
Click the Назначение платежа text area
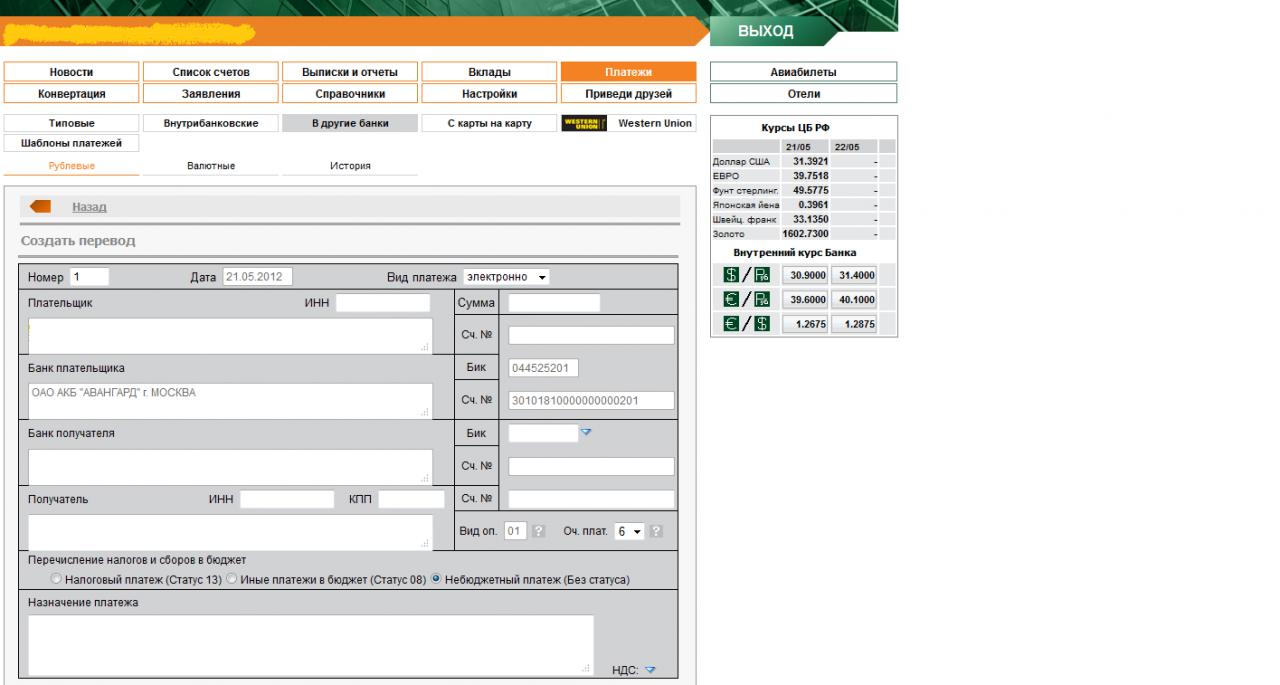coord(310,645)
